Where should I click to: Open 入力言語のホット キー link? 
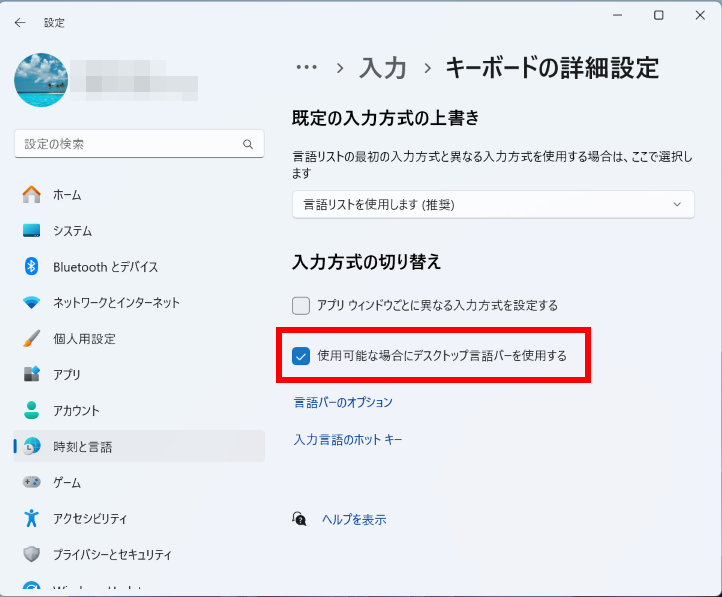click(348, 440)
